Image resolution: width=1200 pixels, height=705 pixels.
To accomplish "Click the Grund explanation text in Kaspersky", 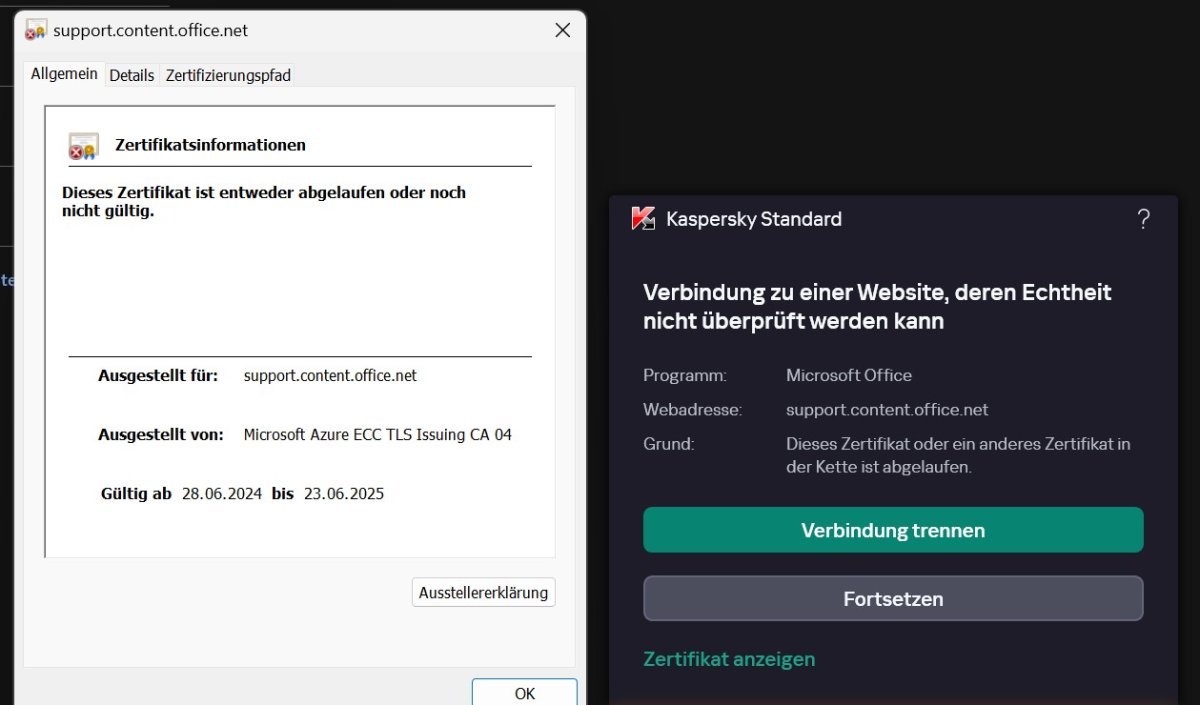I will coord(958,455).
